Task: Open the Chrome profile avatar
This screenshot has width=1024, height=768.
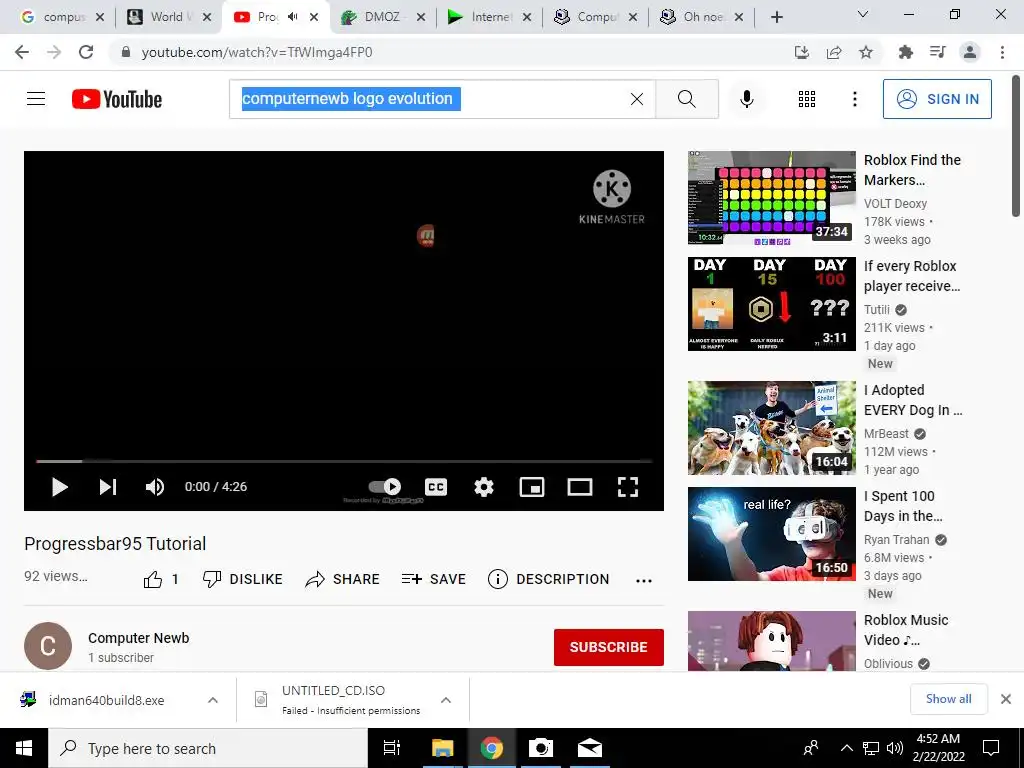Action: (970, 52)
